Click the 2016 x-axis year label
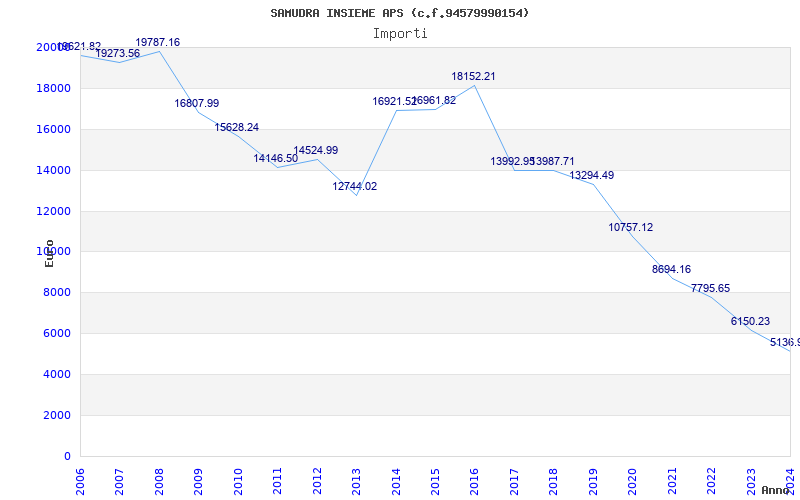The height and width of the screenshot is (500, 800). point(474,481)
